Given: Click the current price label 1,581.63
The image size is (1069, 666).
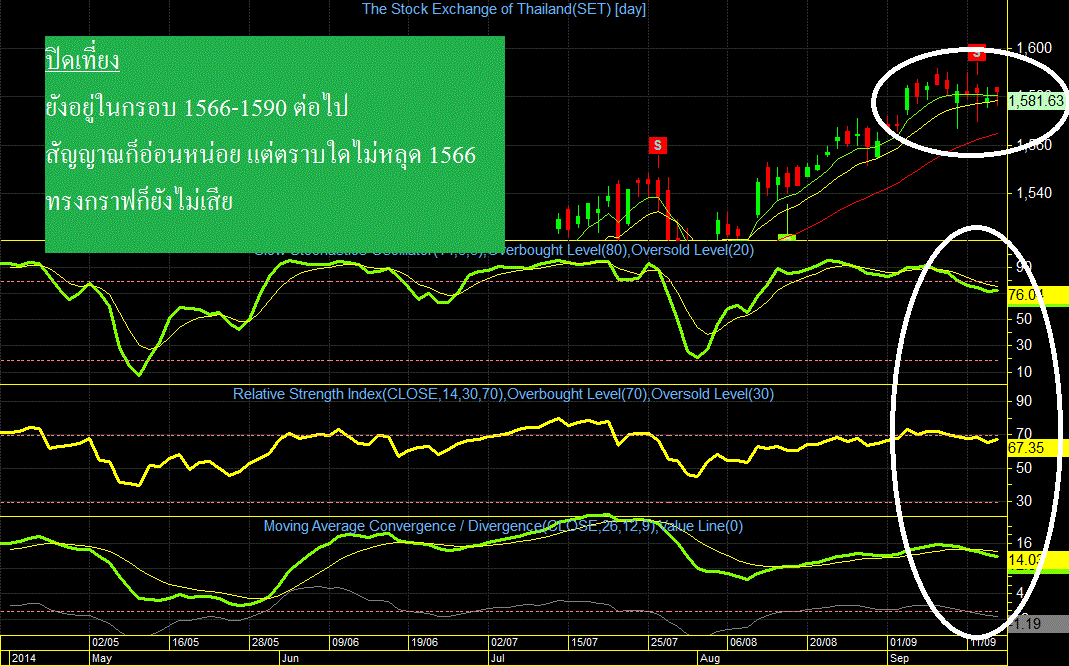Looking at the screenshot, I should [1036, 101].
